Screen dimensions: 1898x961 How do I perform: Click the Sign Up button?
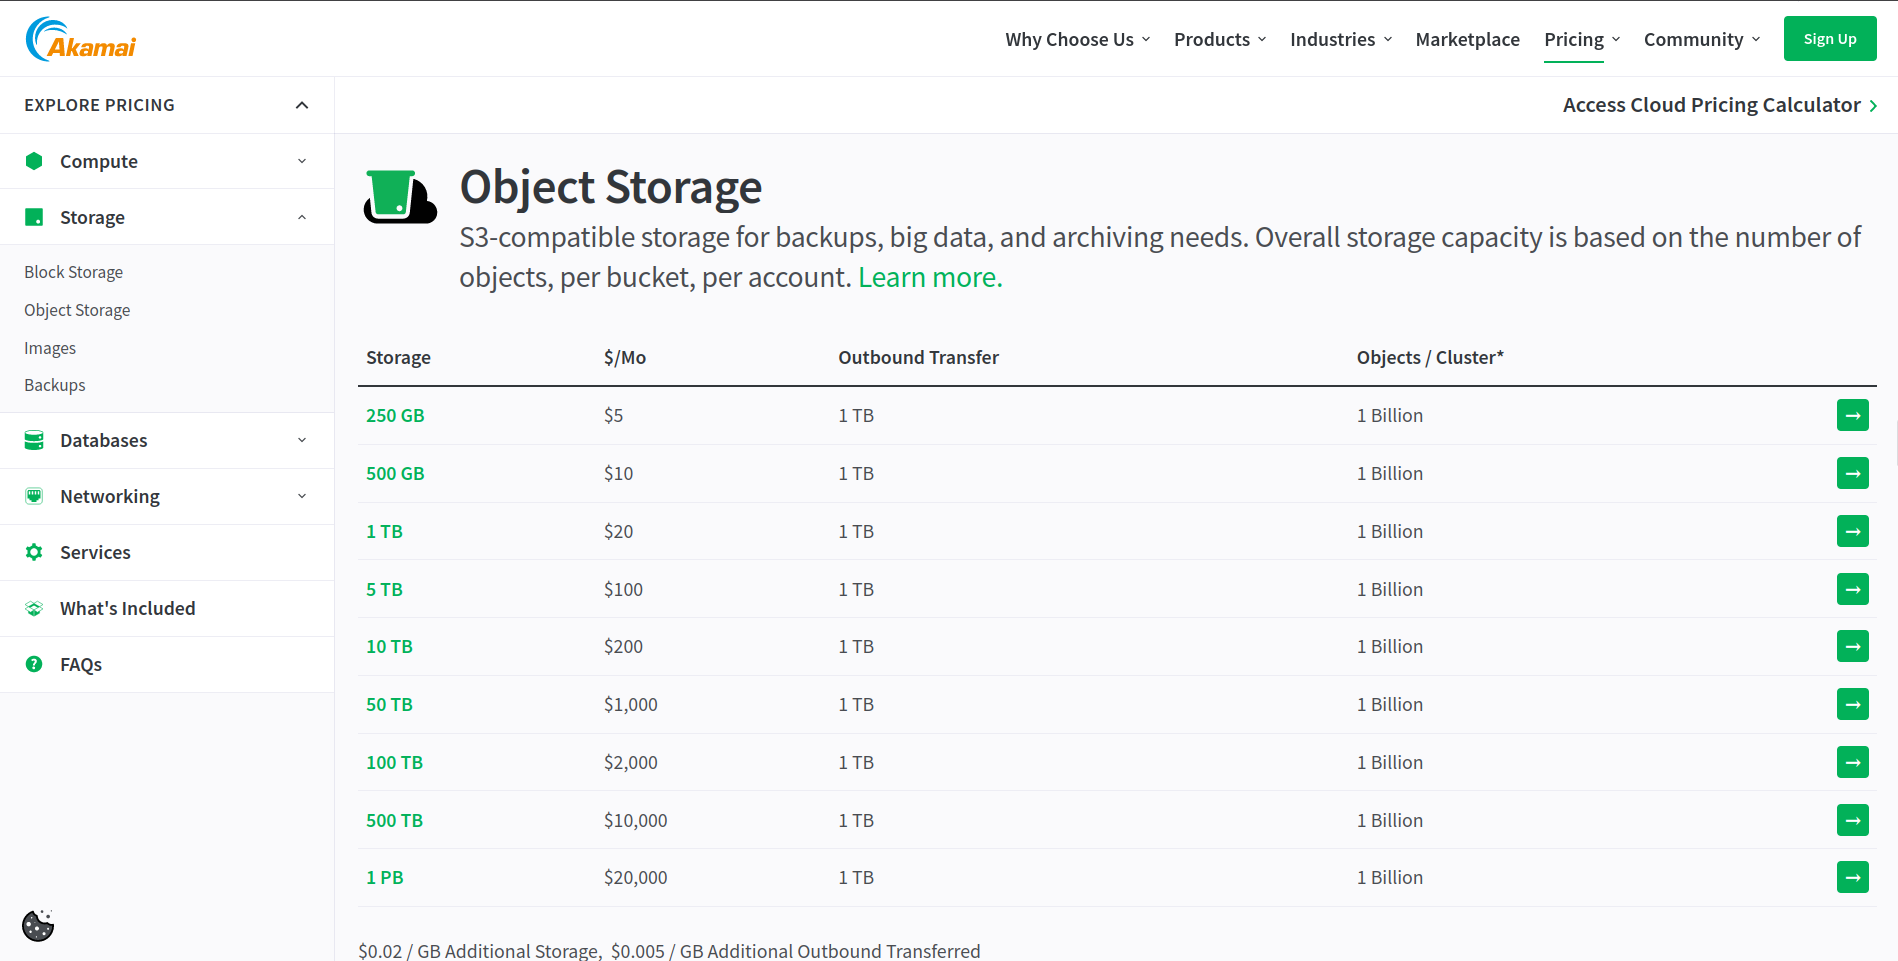[x=1829, y=39]
